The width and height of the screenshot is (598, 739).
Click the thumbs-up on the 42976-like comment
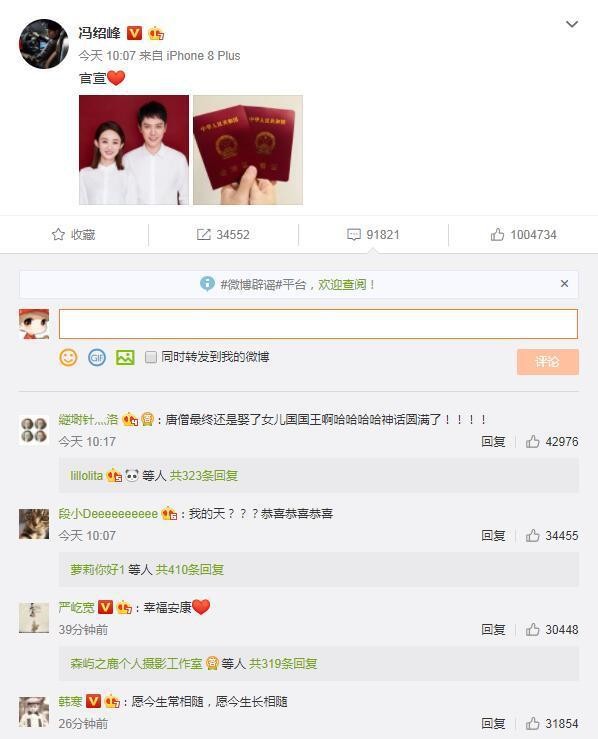532,442
